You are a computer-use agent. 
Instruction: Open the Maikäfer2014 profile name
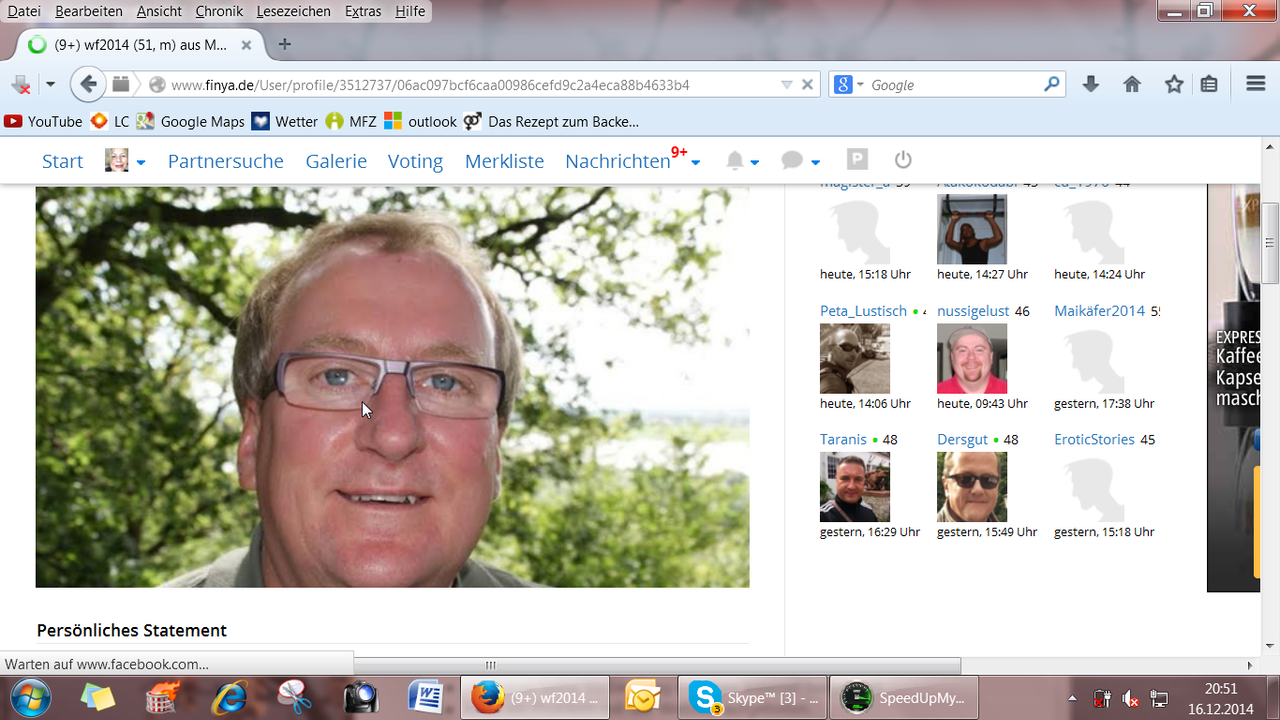click(x=1099, y=311)
